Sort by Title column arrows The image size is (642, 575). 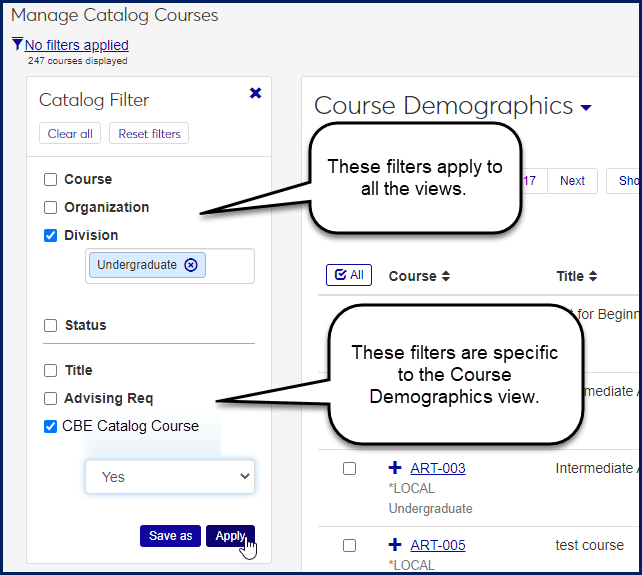coord(593,276)
